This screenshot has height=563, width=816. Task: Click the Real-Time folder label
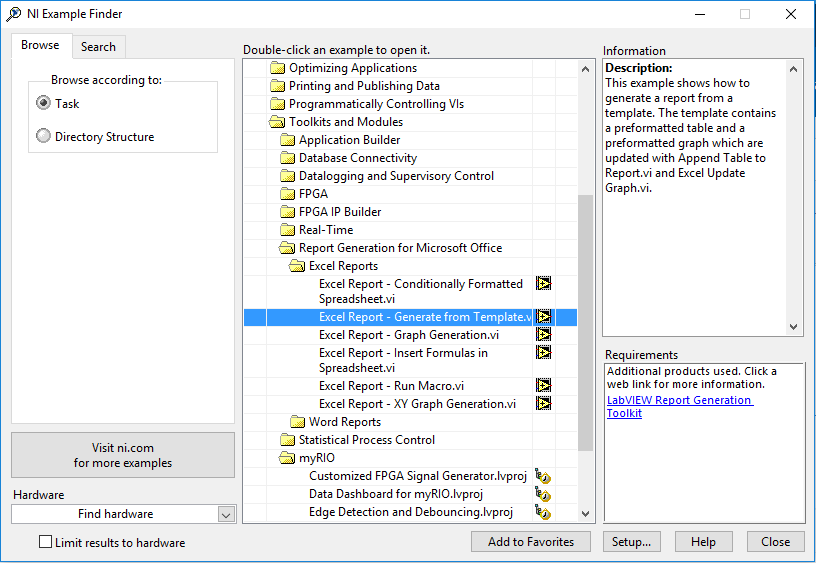pos(326,230)
